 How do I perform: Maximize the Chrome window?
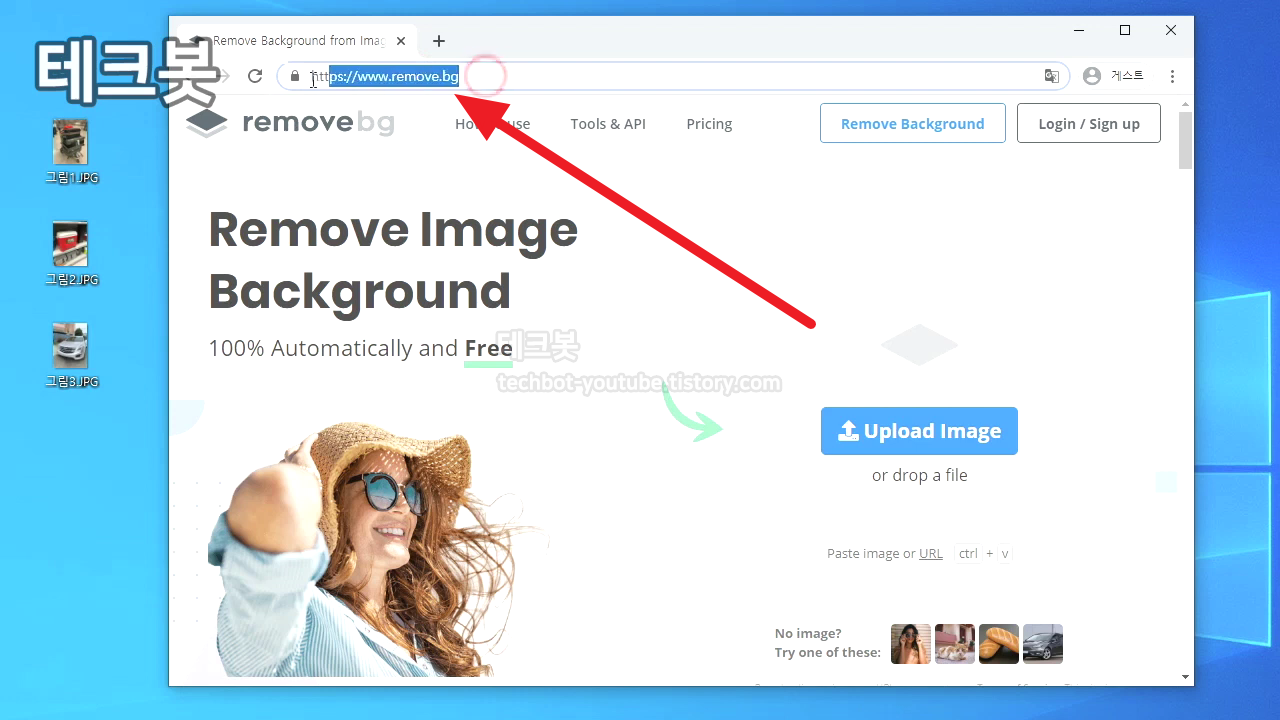(1125, 30)
